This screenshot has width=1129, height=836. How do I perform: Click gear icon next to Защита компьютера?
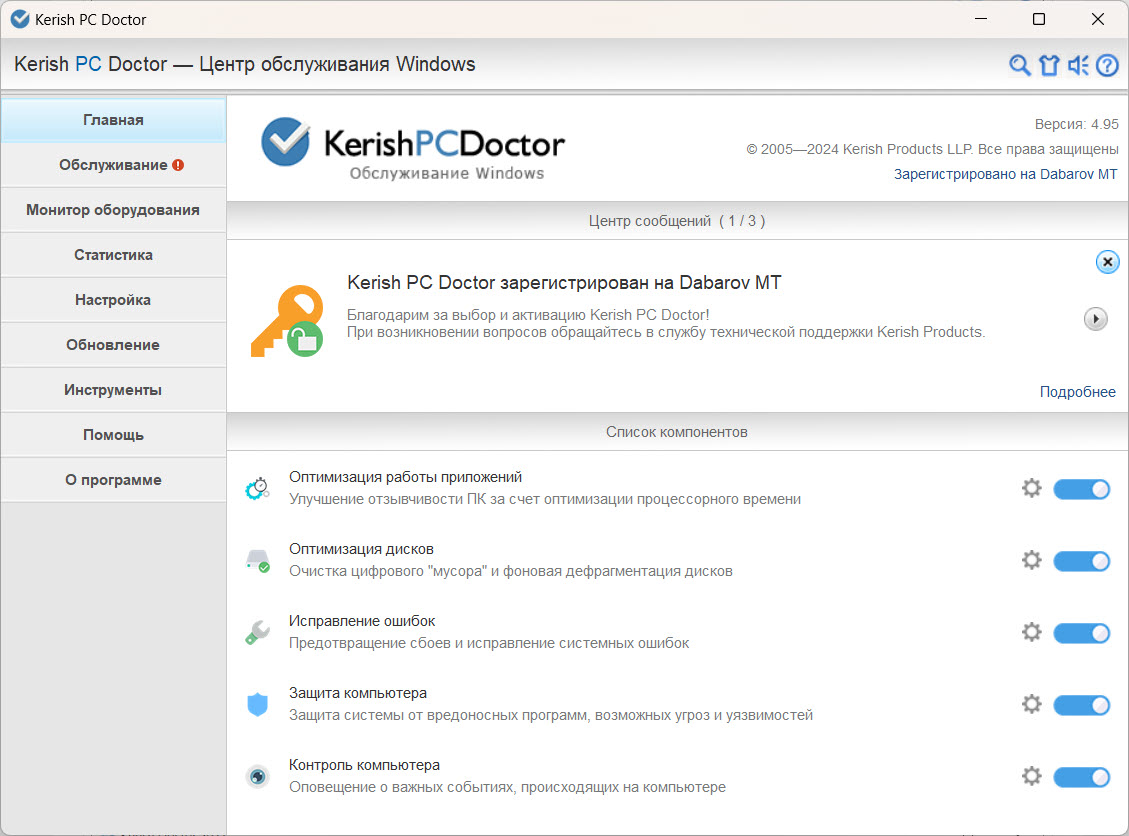(1031, 704)
